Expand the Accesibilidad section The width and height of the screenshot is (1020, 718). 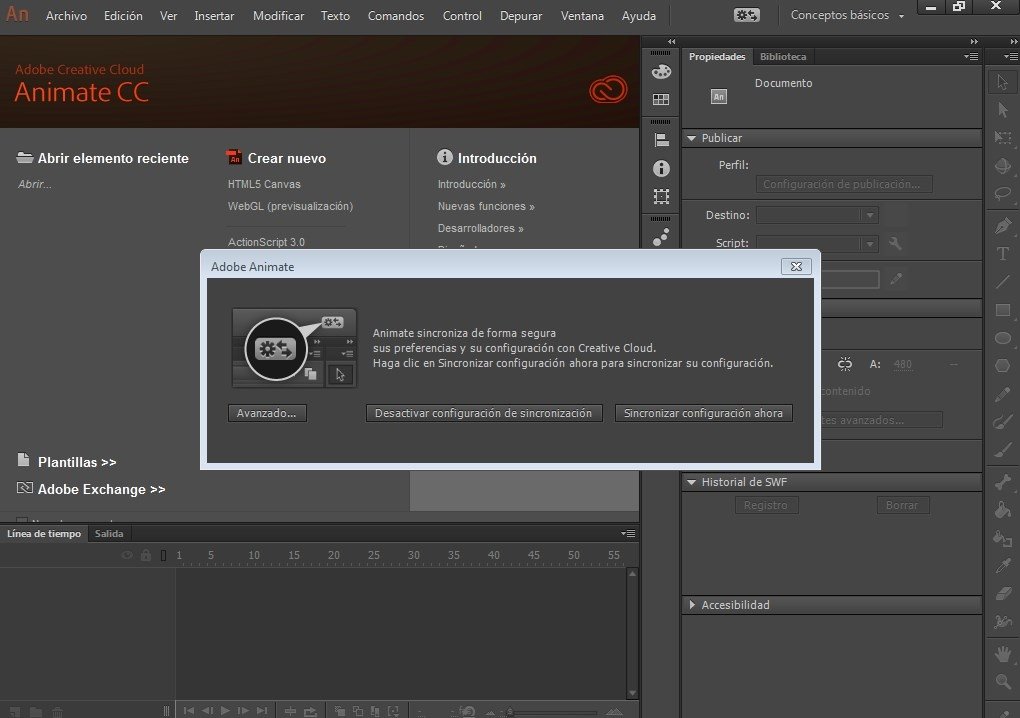[x=691, y=605]
